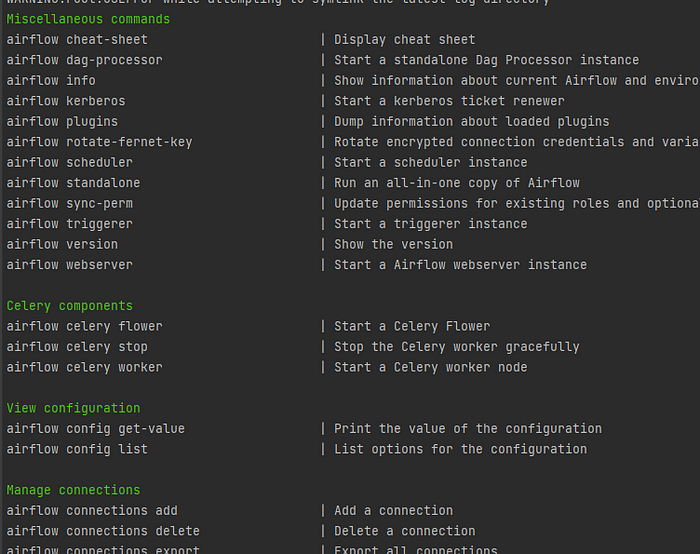Click 'airflow connections delete' command line
The width and height of the screenshot is (700, 554).
tap(103, 531)
